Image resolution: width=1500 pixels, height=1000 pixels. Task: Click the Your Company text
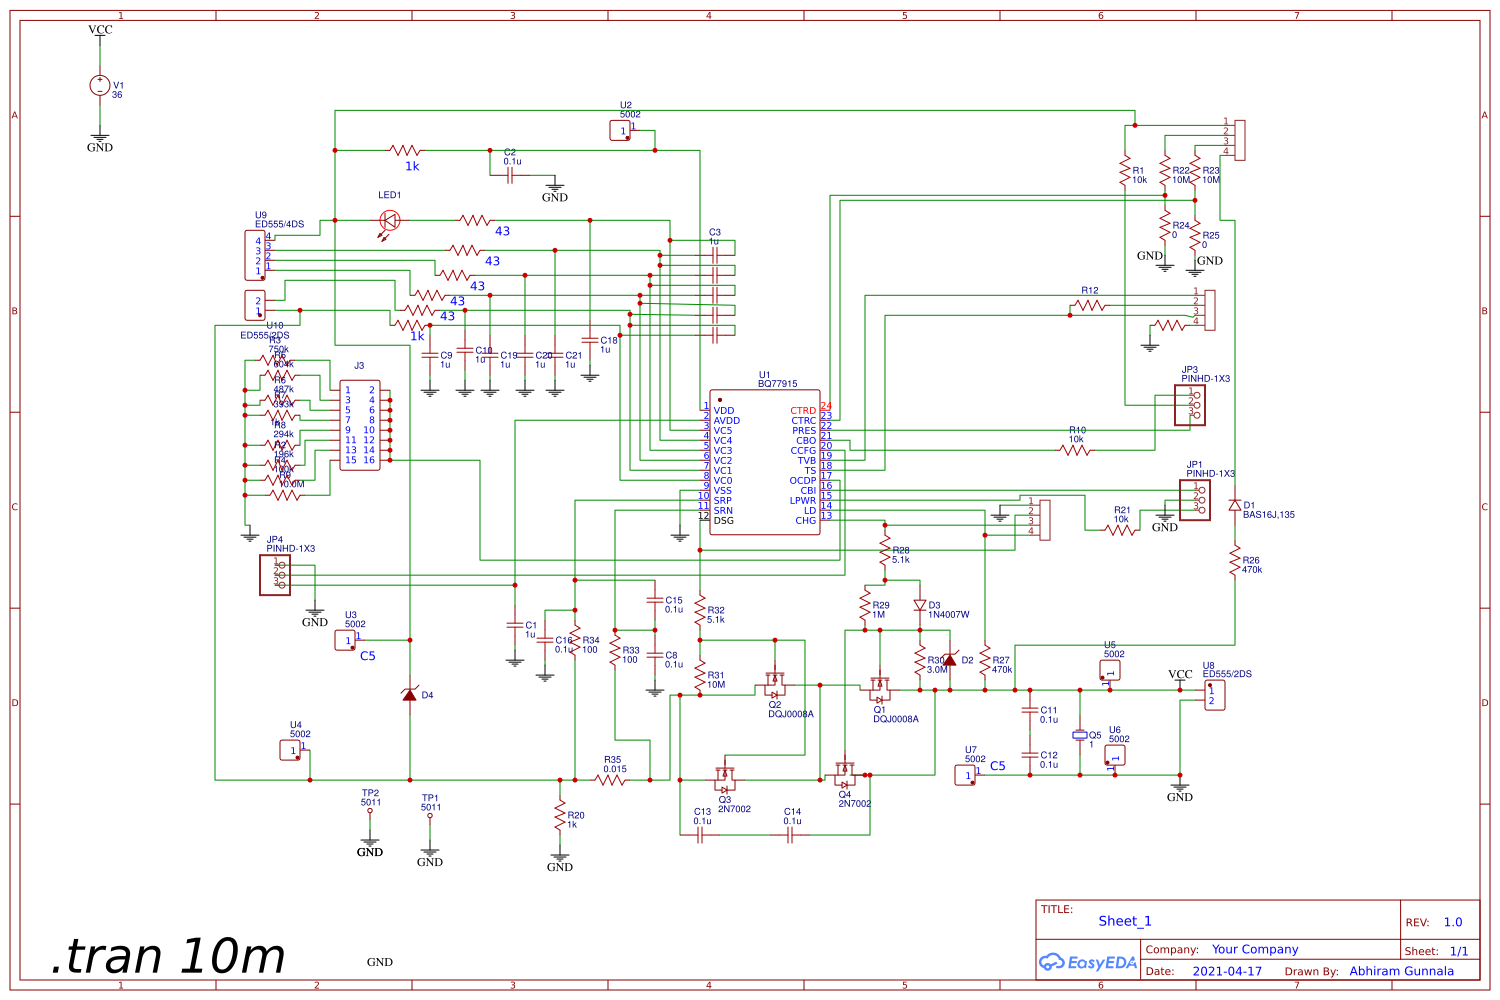[x=1254, y=948]
